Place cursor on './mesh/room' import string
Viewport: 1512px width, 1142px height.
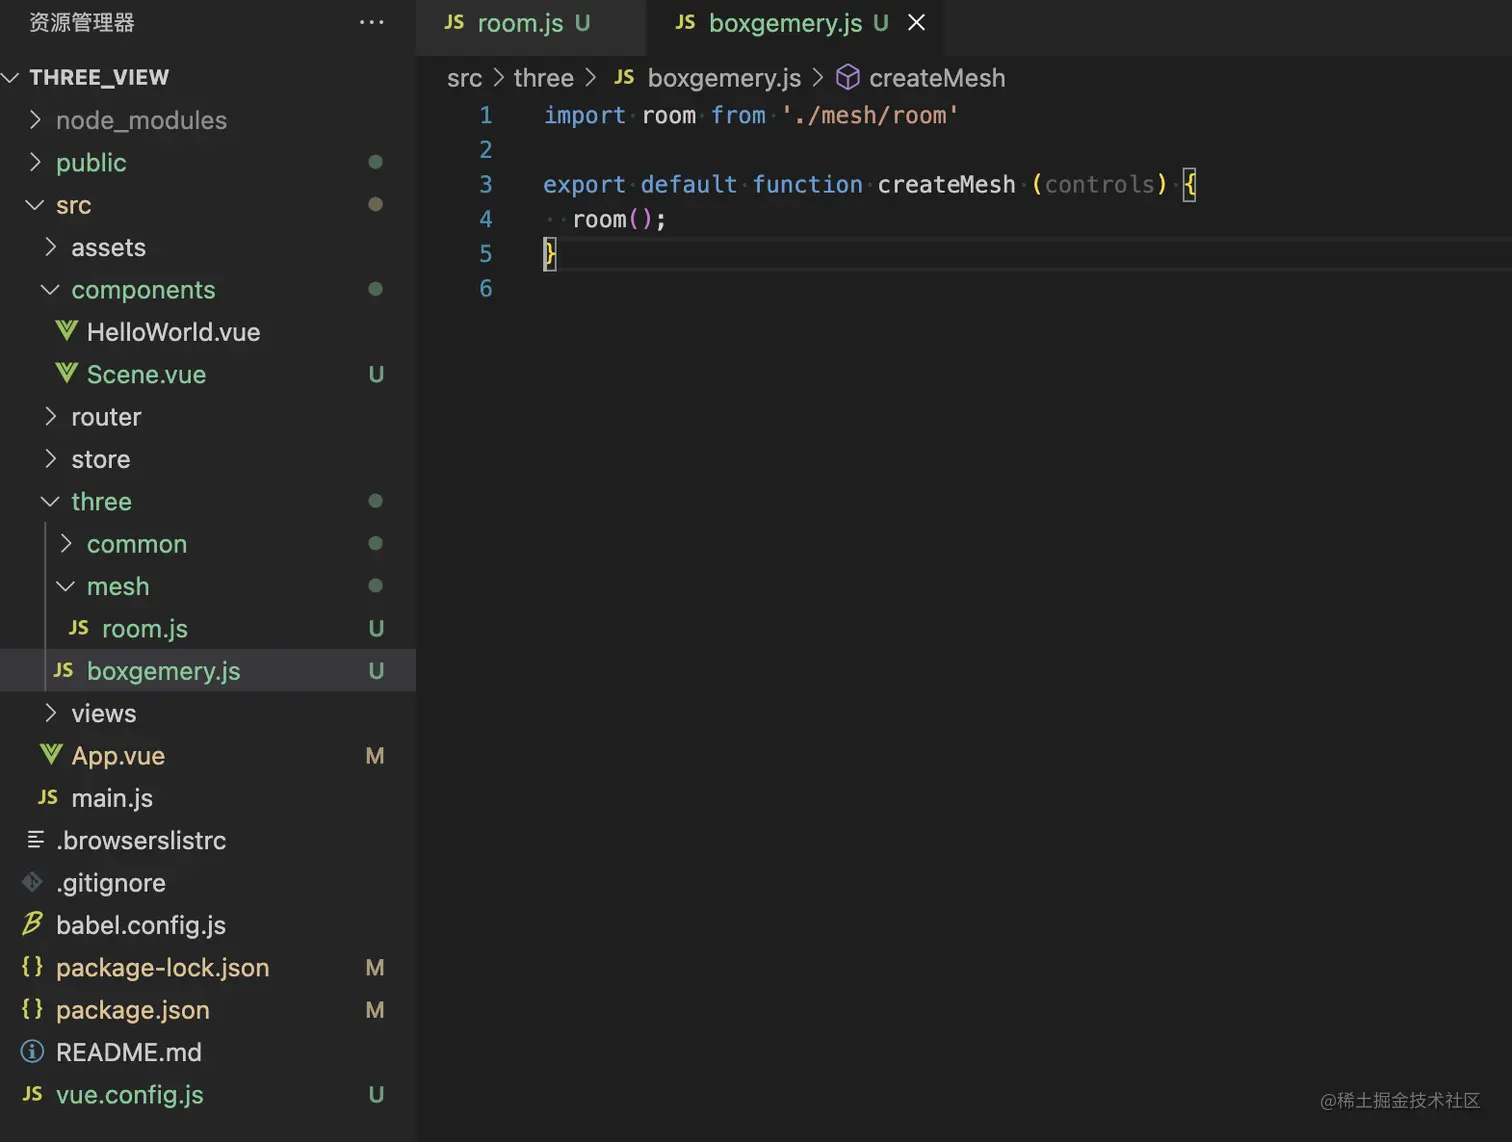pos(869,115)
